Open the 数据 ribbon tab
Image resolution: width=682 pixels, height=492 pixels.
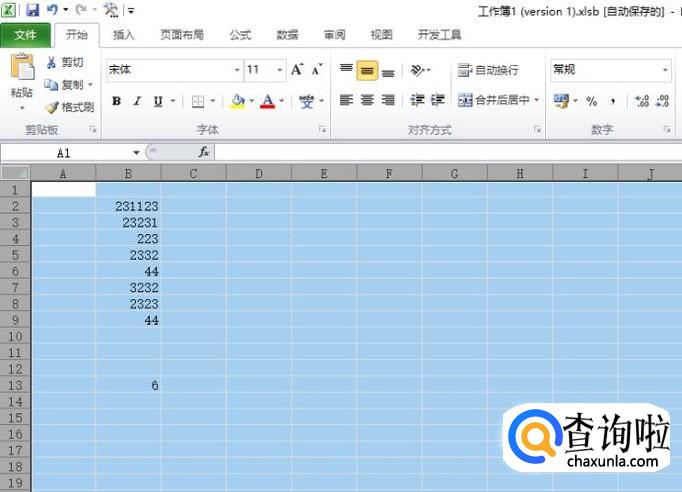(288, 35)
